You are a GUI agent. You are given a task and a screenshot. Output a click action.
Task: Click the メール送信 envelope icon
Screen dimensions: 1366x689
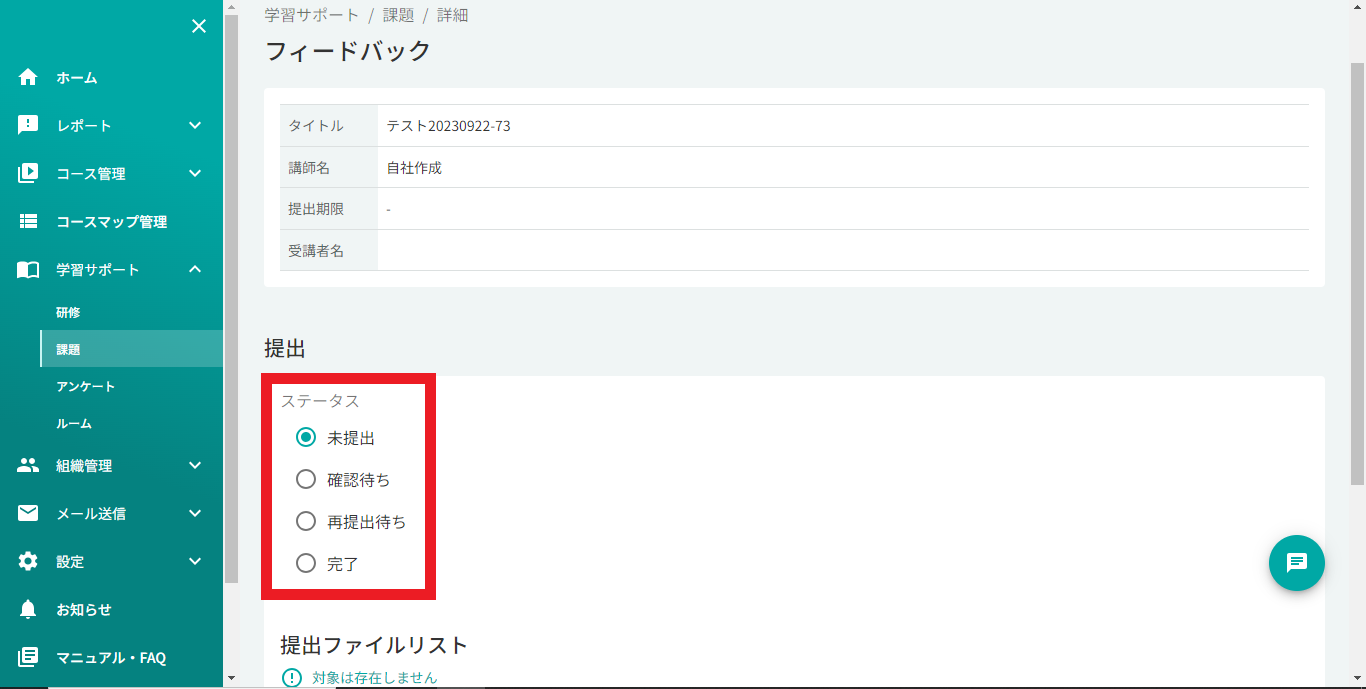click(28, 513)
